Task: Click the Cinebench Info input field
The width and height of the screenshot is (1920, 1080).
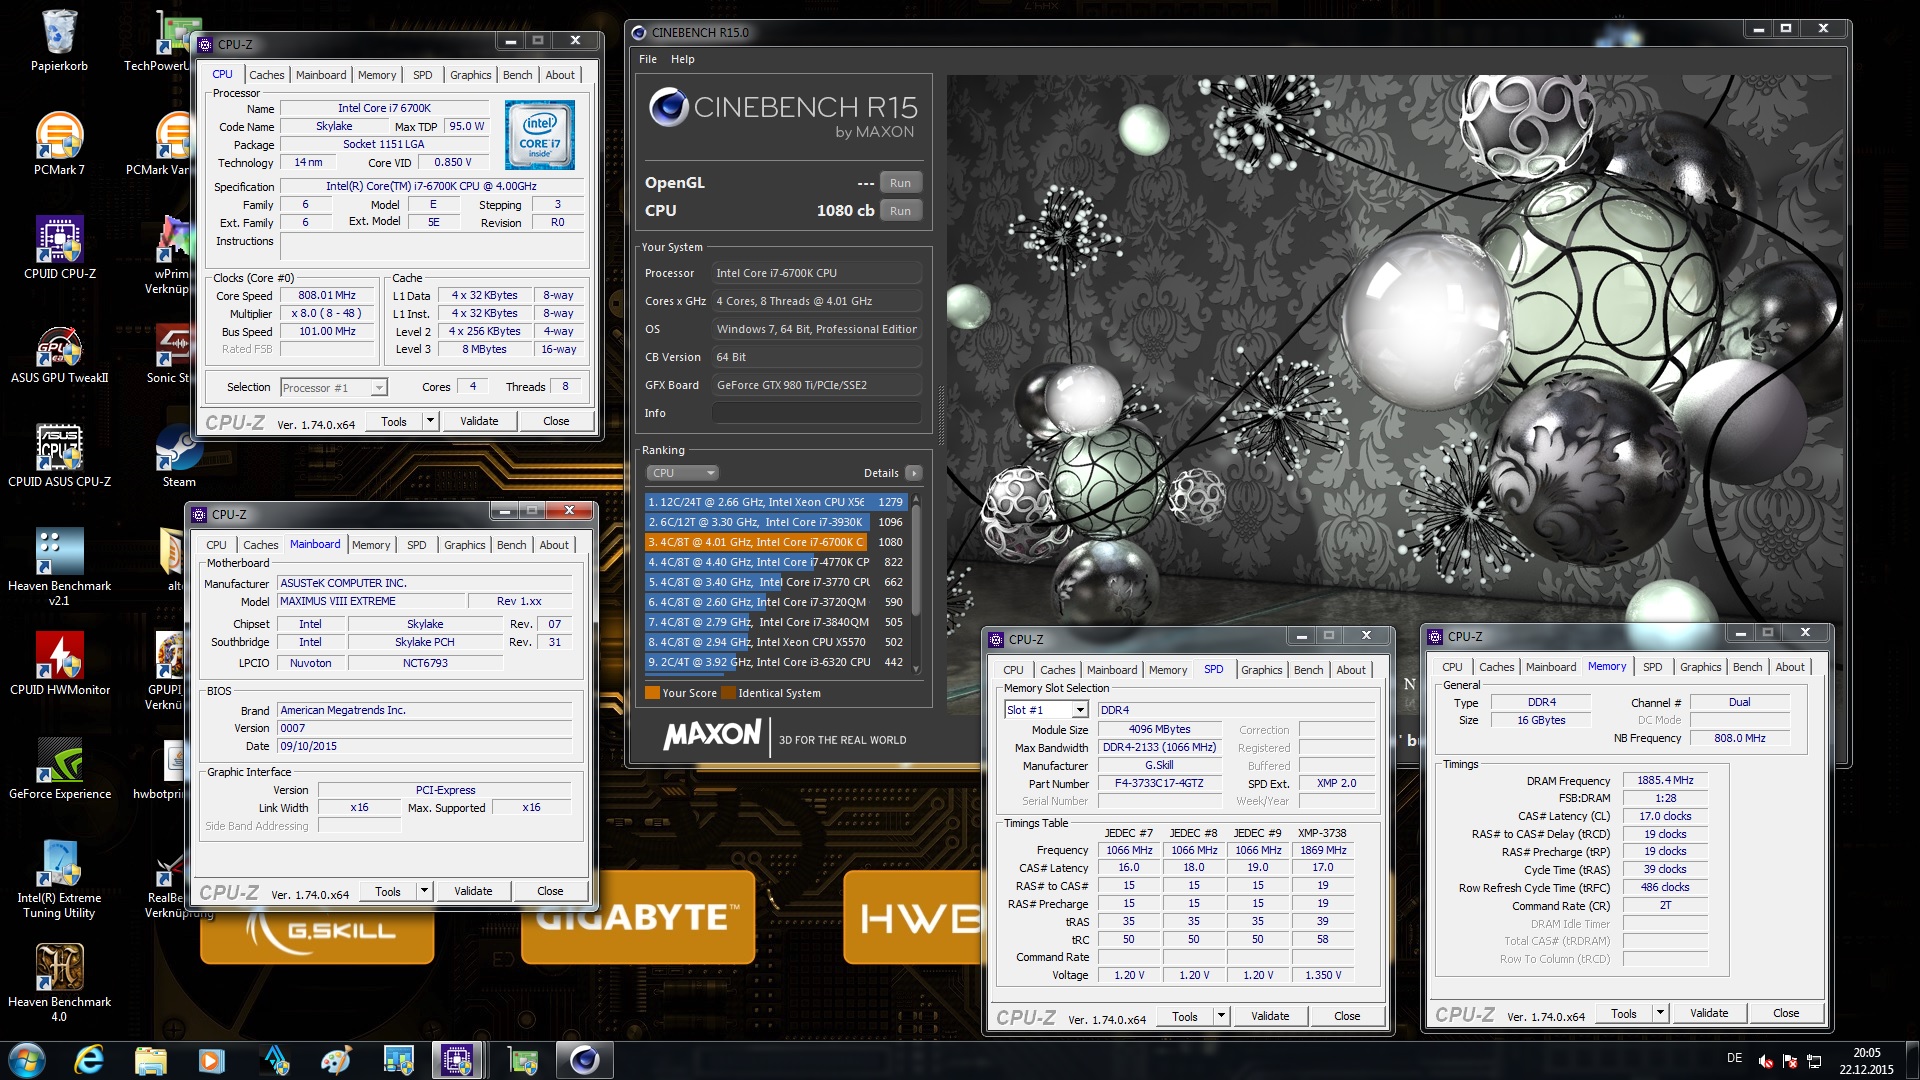Action: coord(817,413)
